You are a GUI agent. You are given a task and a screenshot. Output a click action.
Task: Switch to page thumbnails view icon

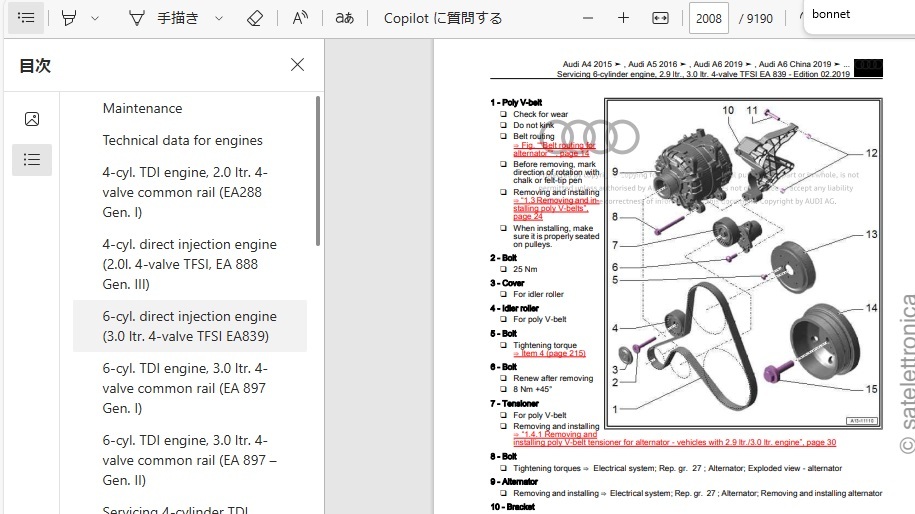point(32,119)
